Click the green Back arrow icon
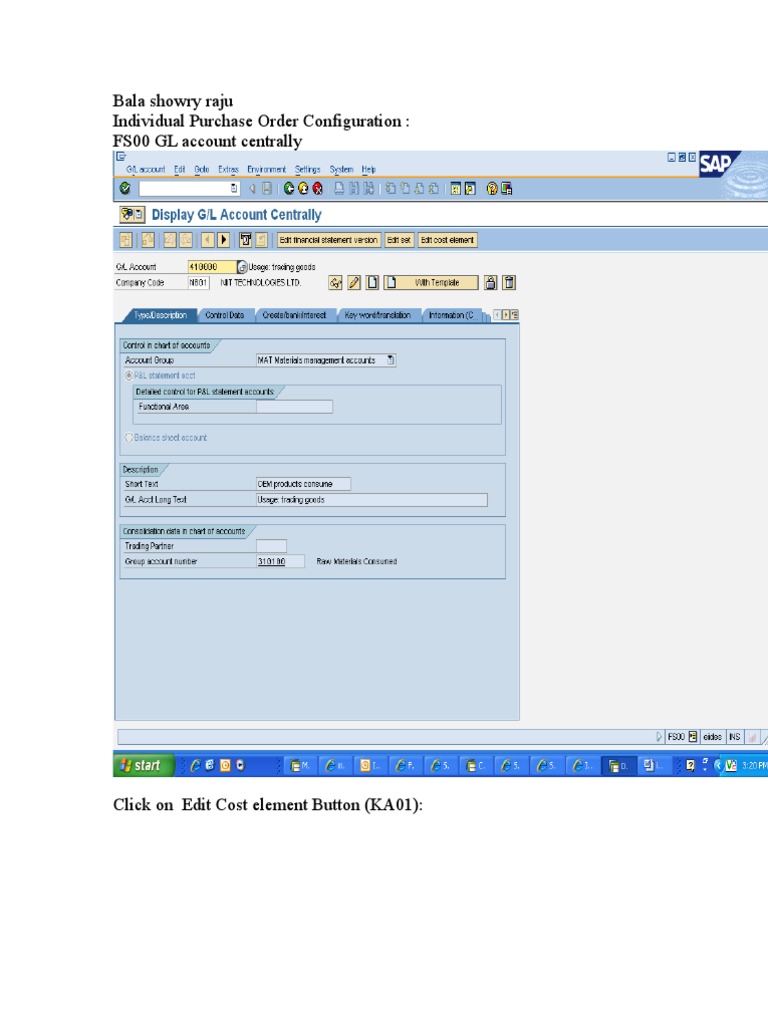The height and width of the screenshot is (1024, 768). click(x=289, y=189)
